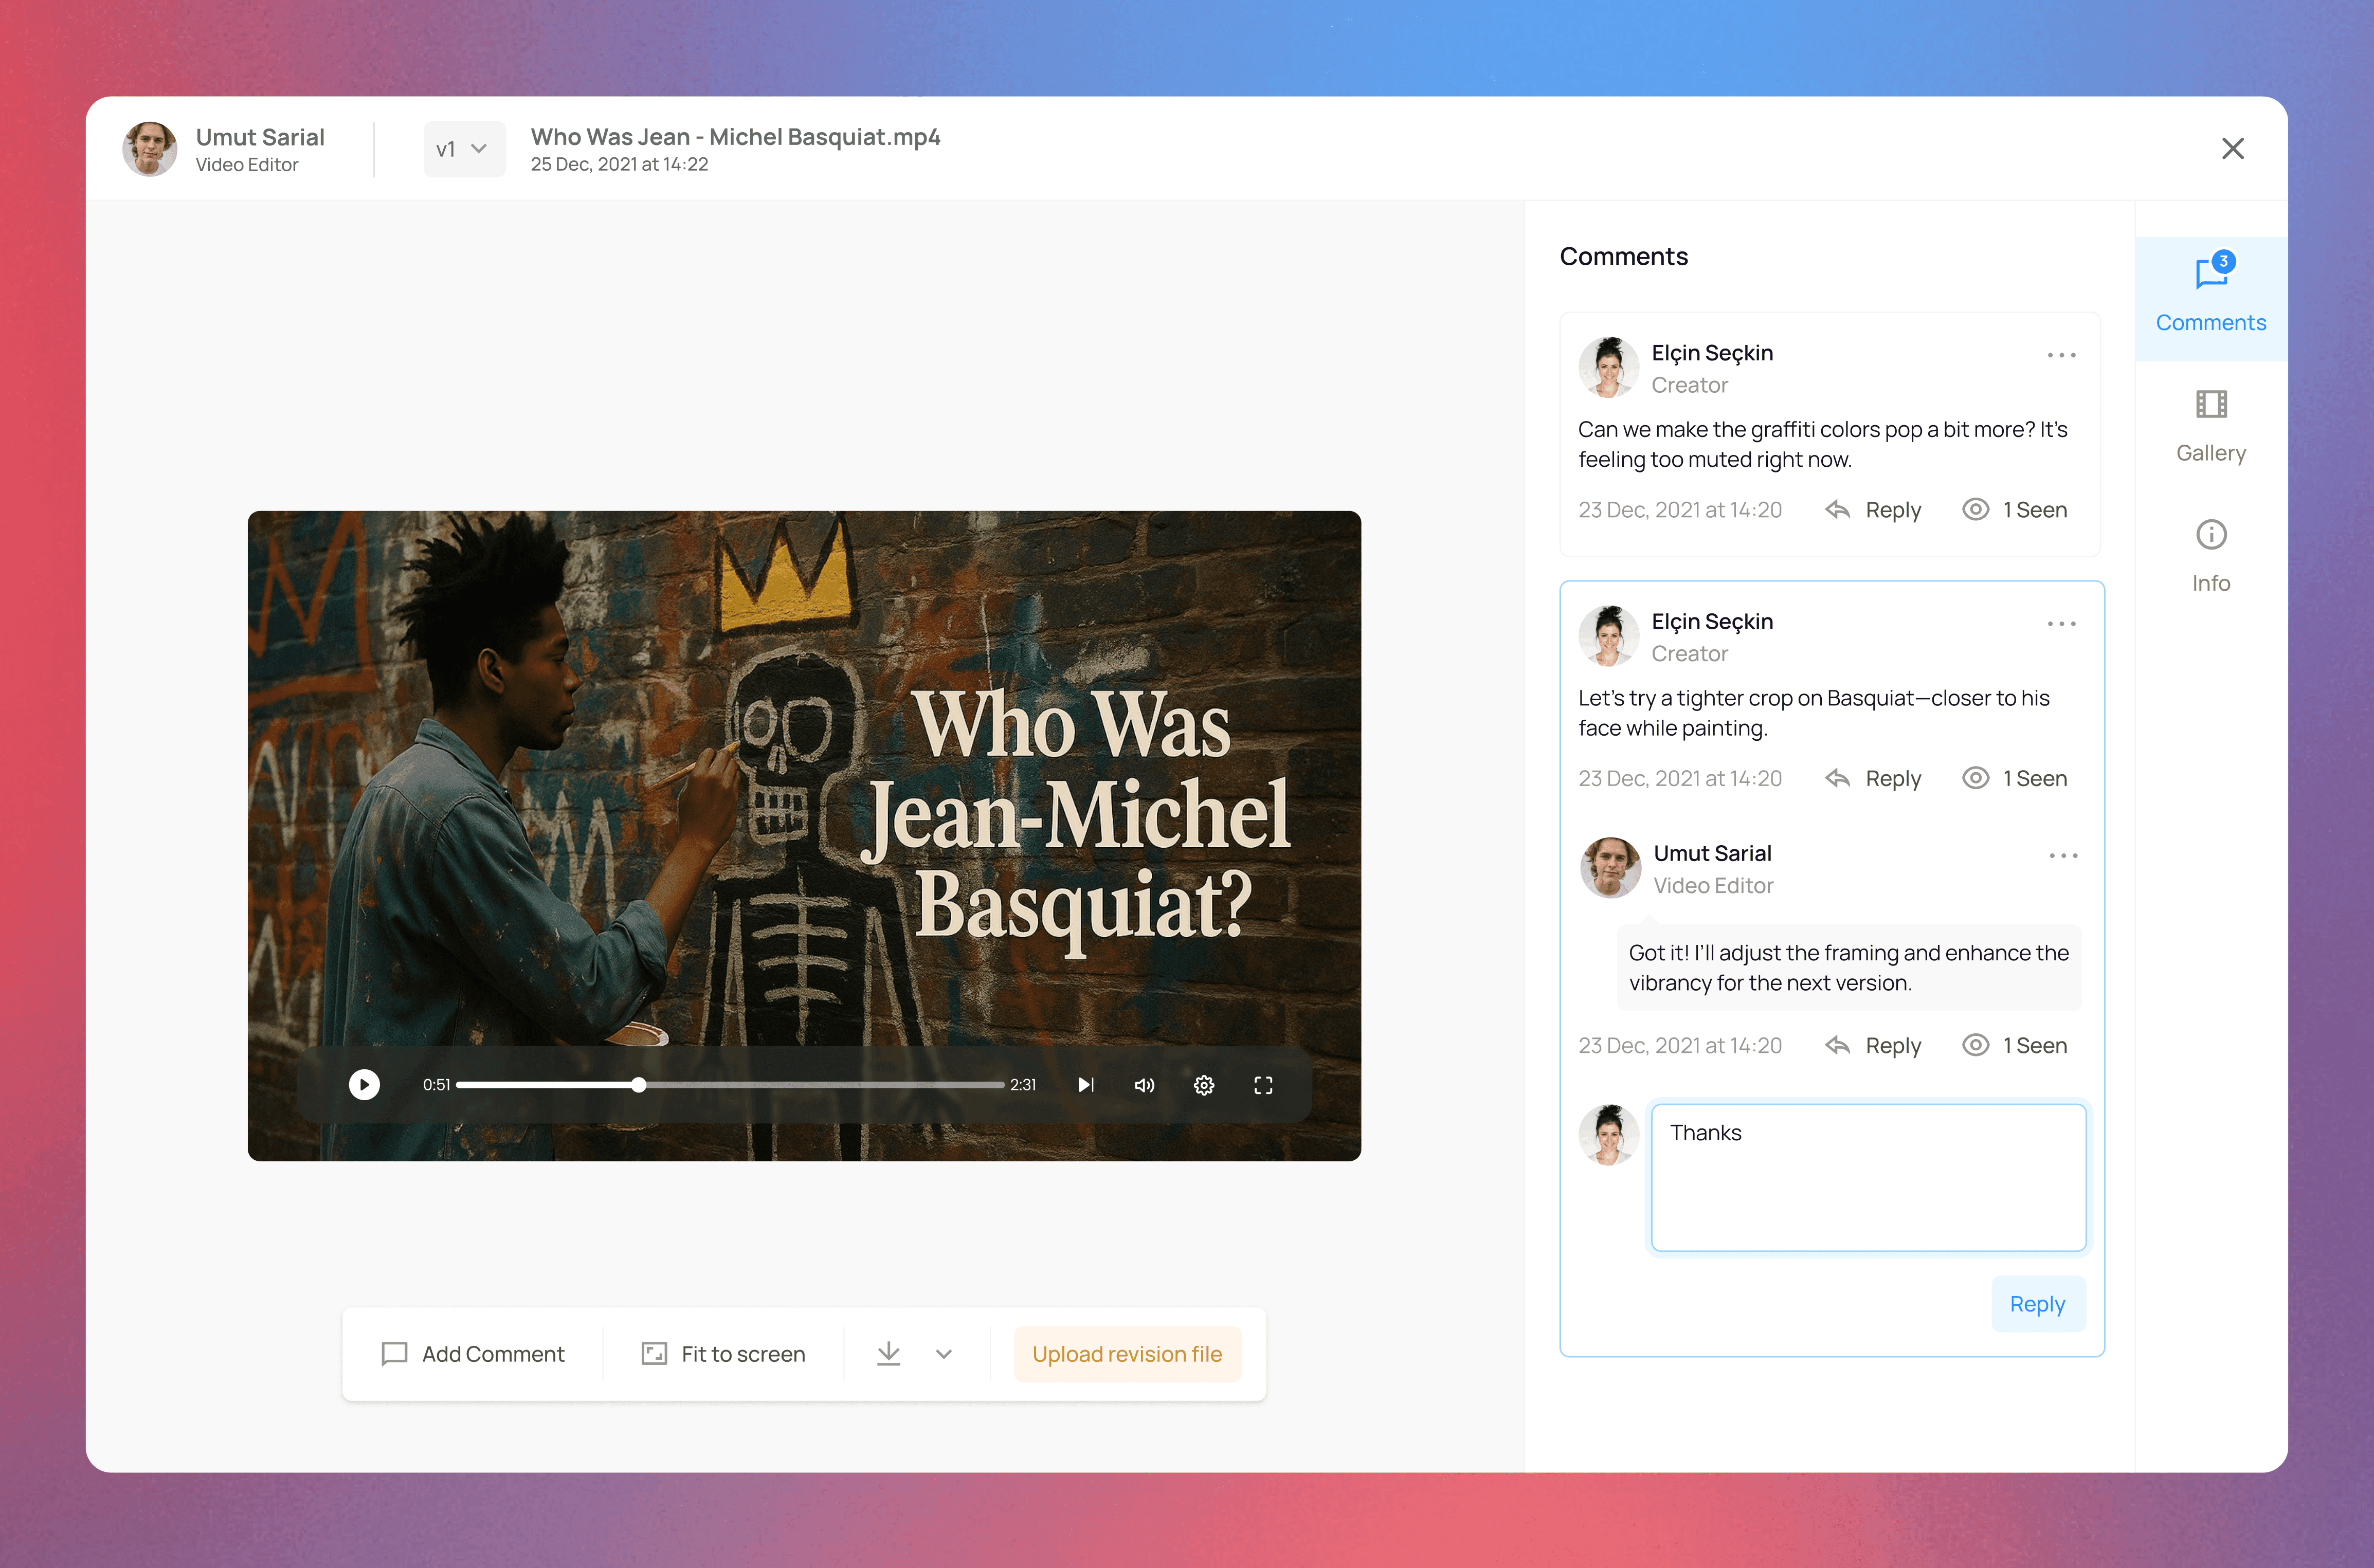Open options menu on Umut Sarial's reply

pos(2063,856)
